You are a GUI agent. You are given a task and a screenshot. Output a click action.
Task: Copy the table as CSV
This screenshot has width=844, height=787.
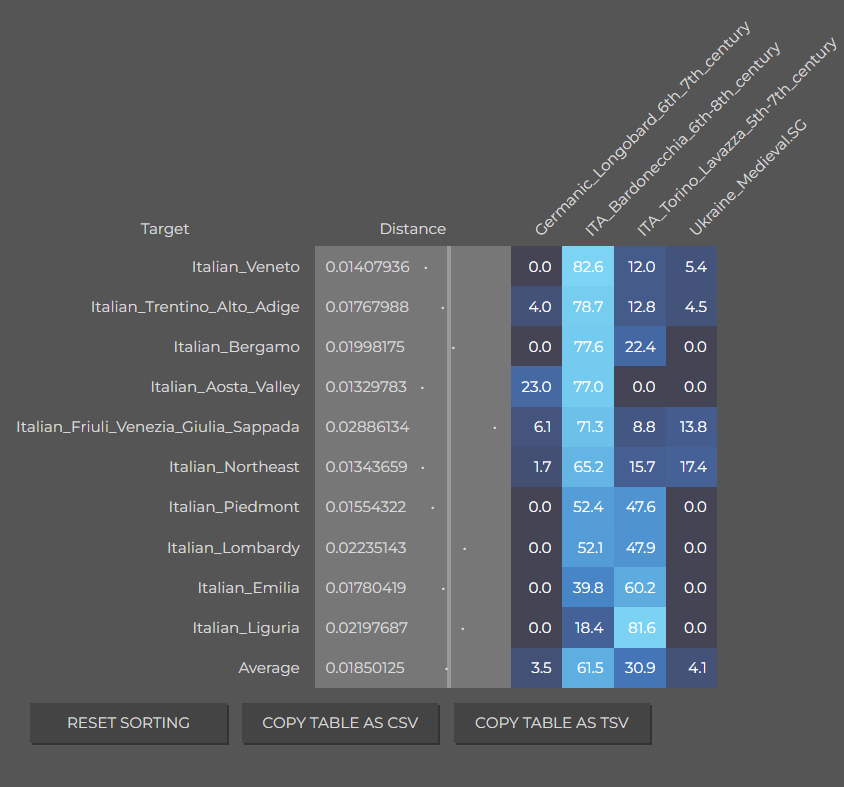click(x=340, y=723)
